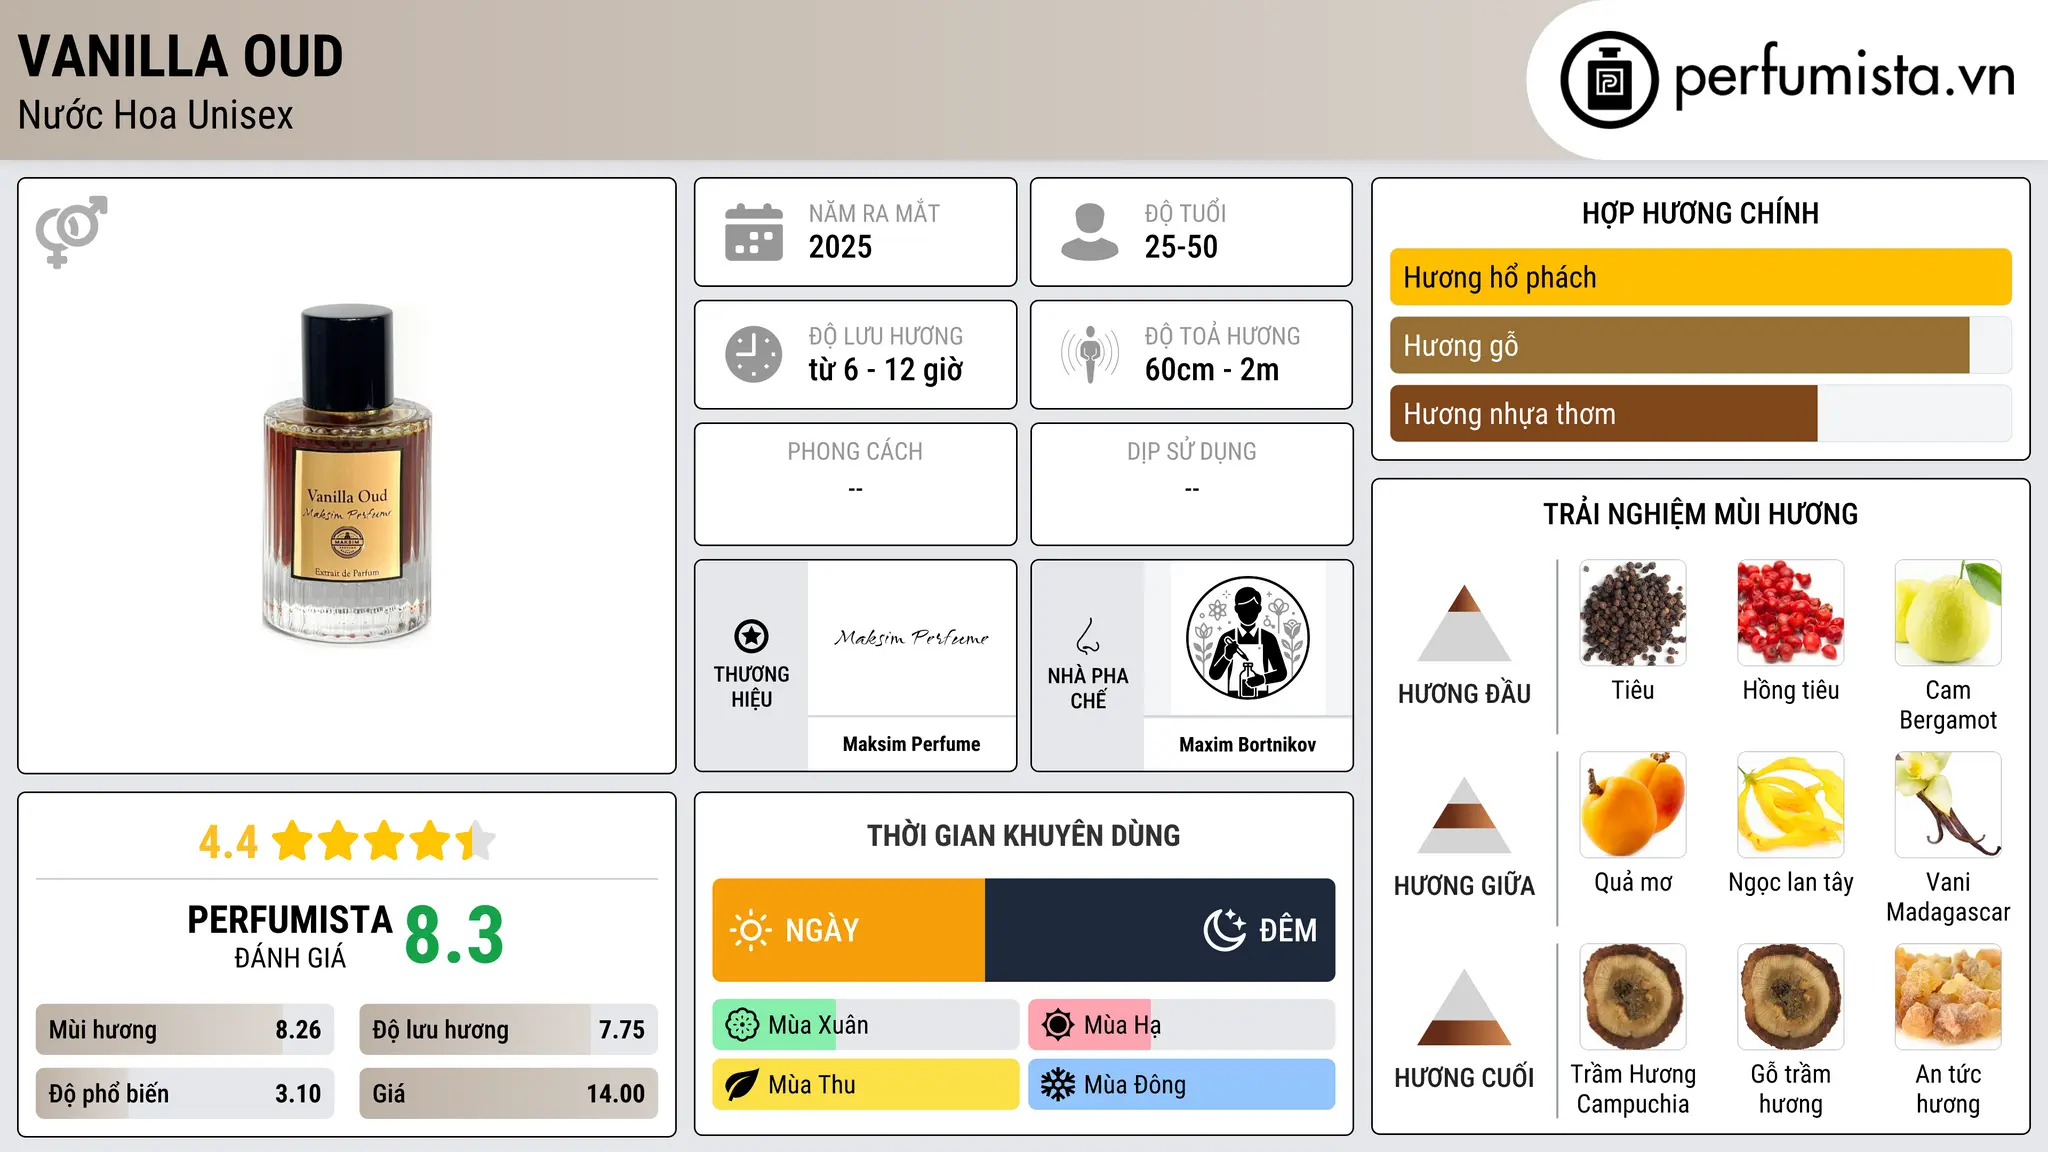The height and width of the screenshot is (1152, 2048).
Task: Click the Giá 14.00 score bar
Action: pyautogui.click(x=509, y=1094)
